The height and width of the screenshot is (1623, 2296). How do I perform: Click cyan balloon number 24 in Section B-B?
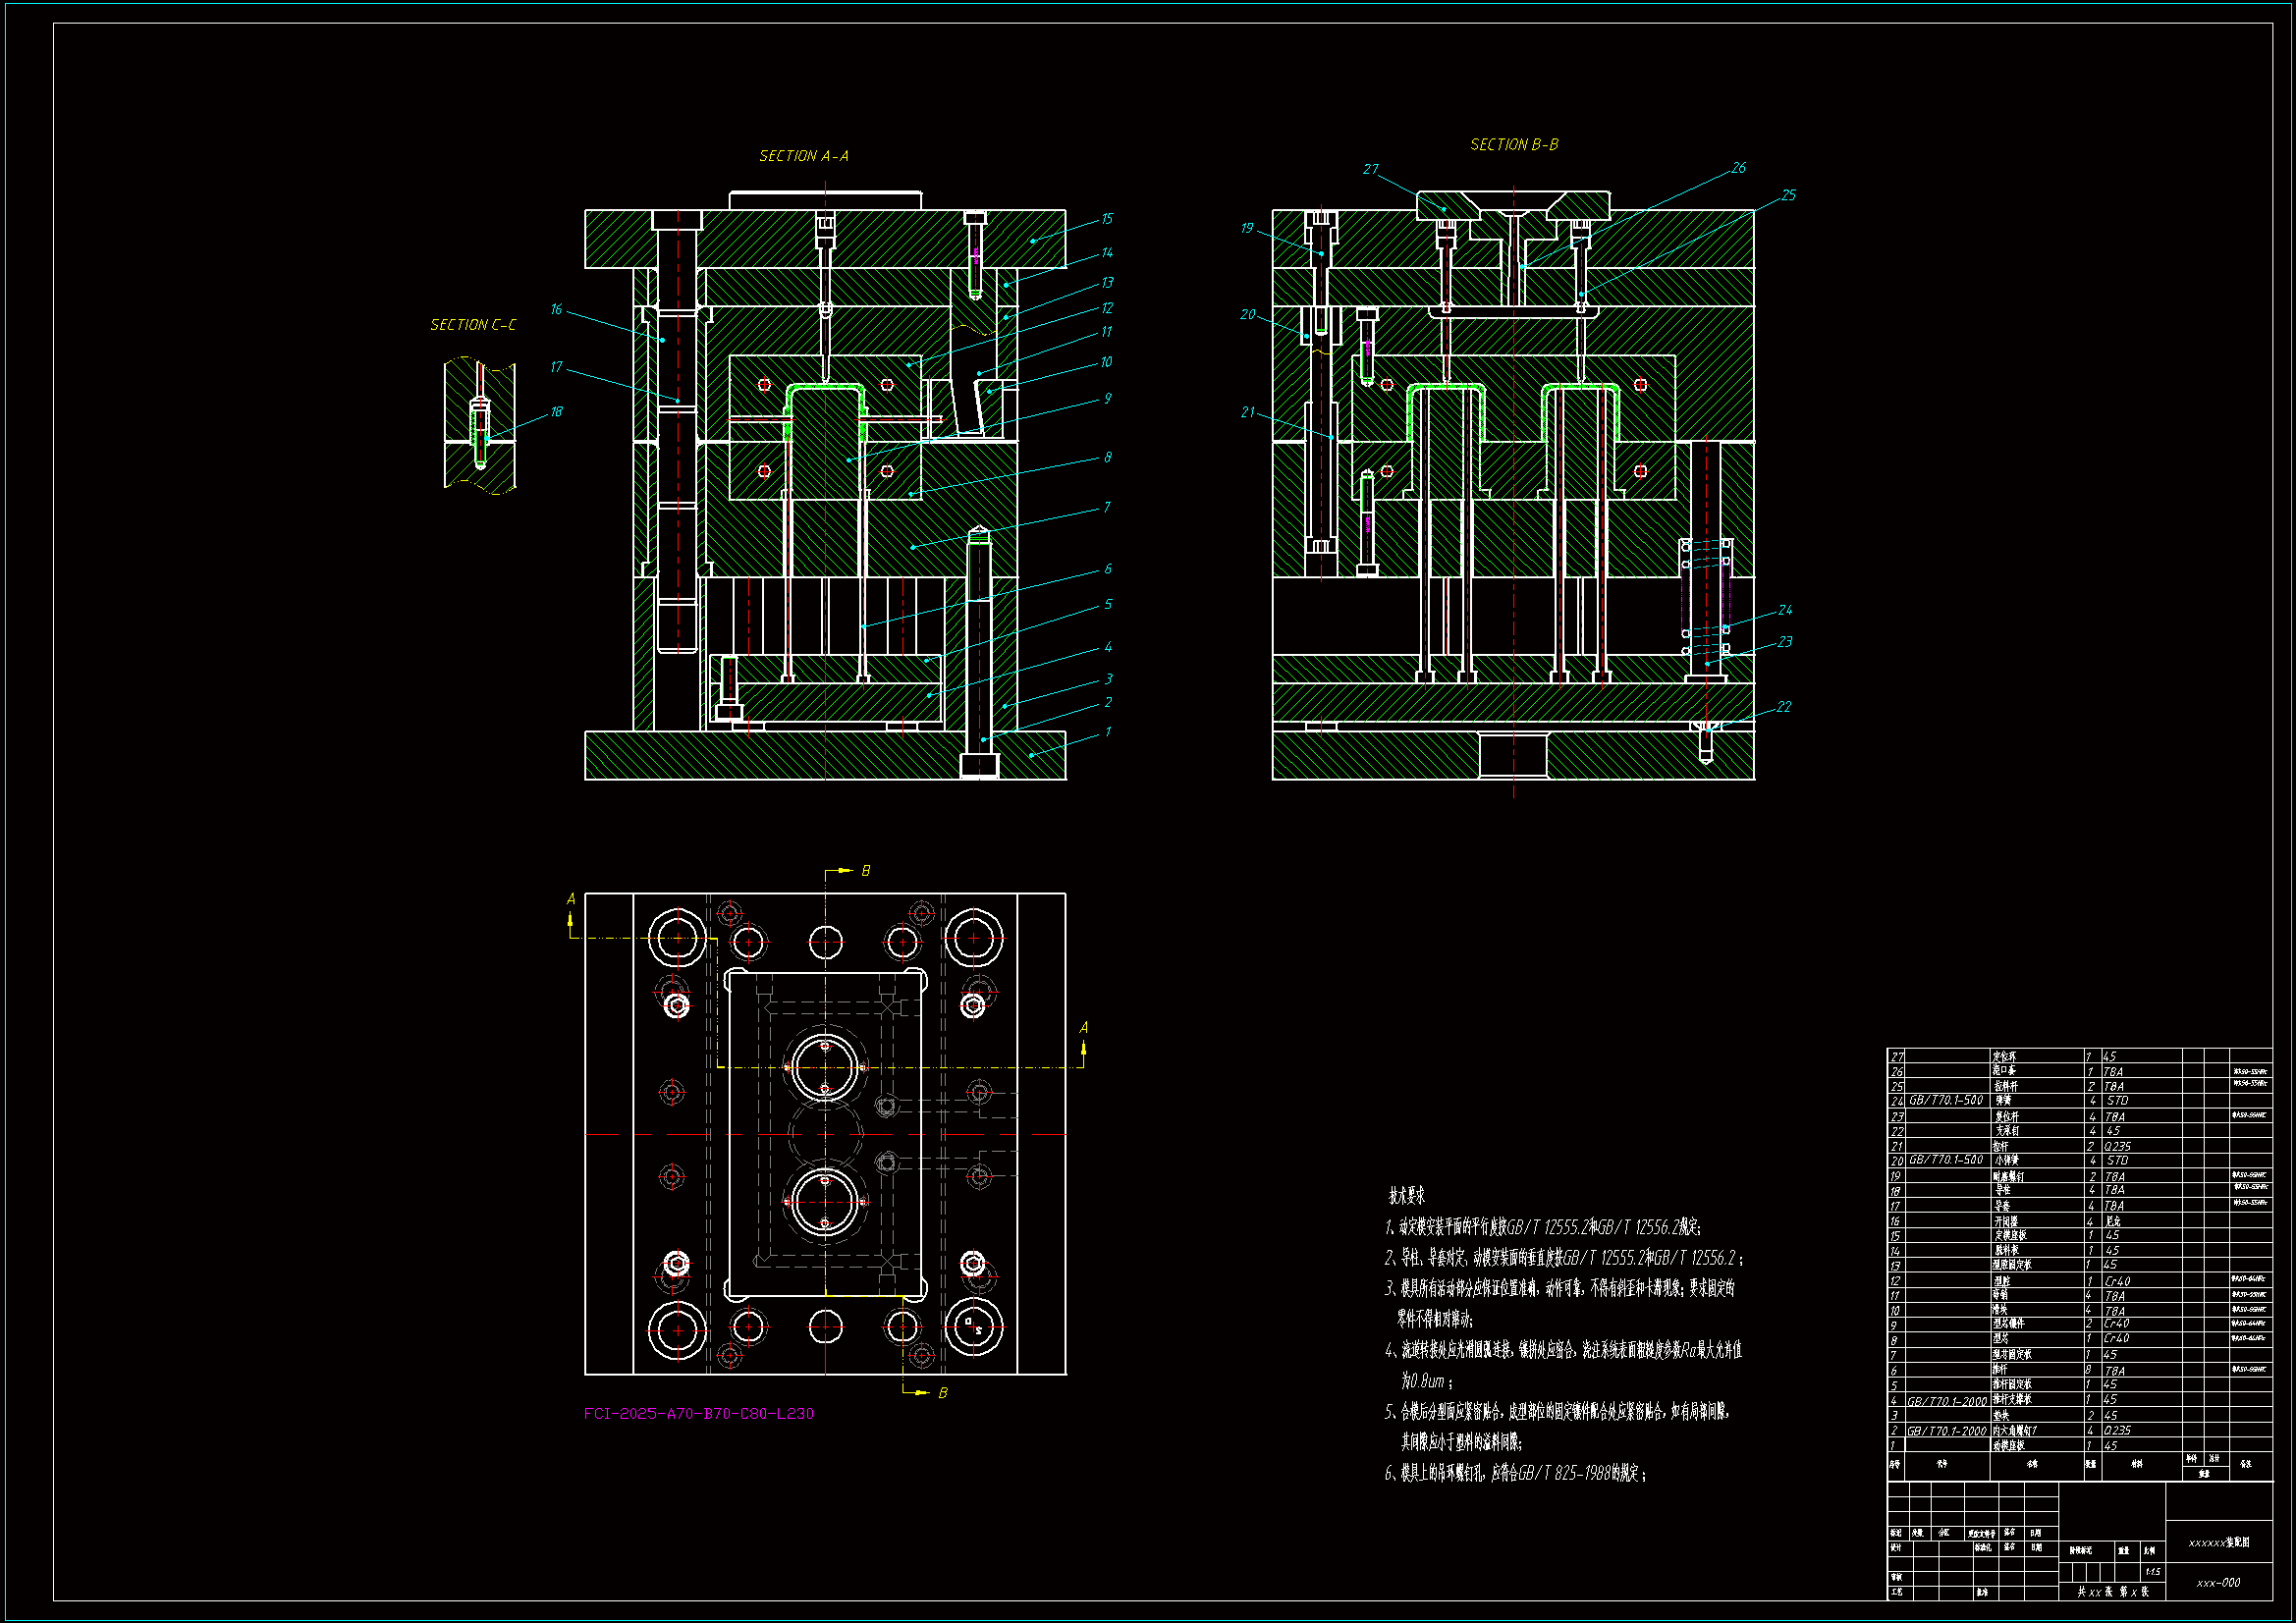coord(1785,610)
